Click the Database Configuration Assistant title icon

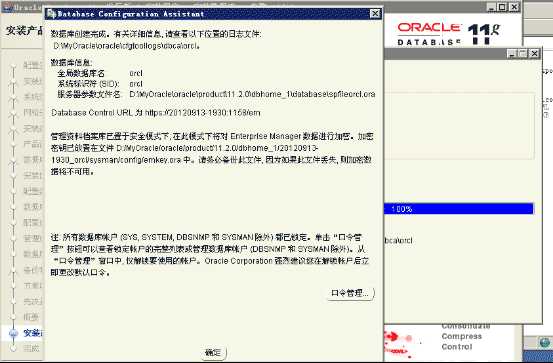pyautogui.click(x=51, y=14)
